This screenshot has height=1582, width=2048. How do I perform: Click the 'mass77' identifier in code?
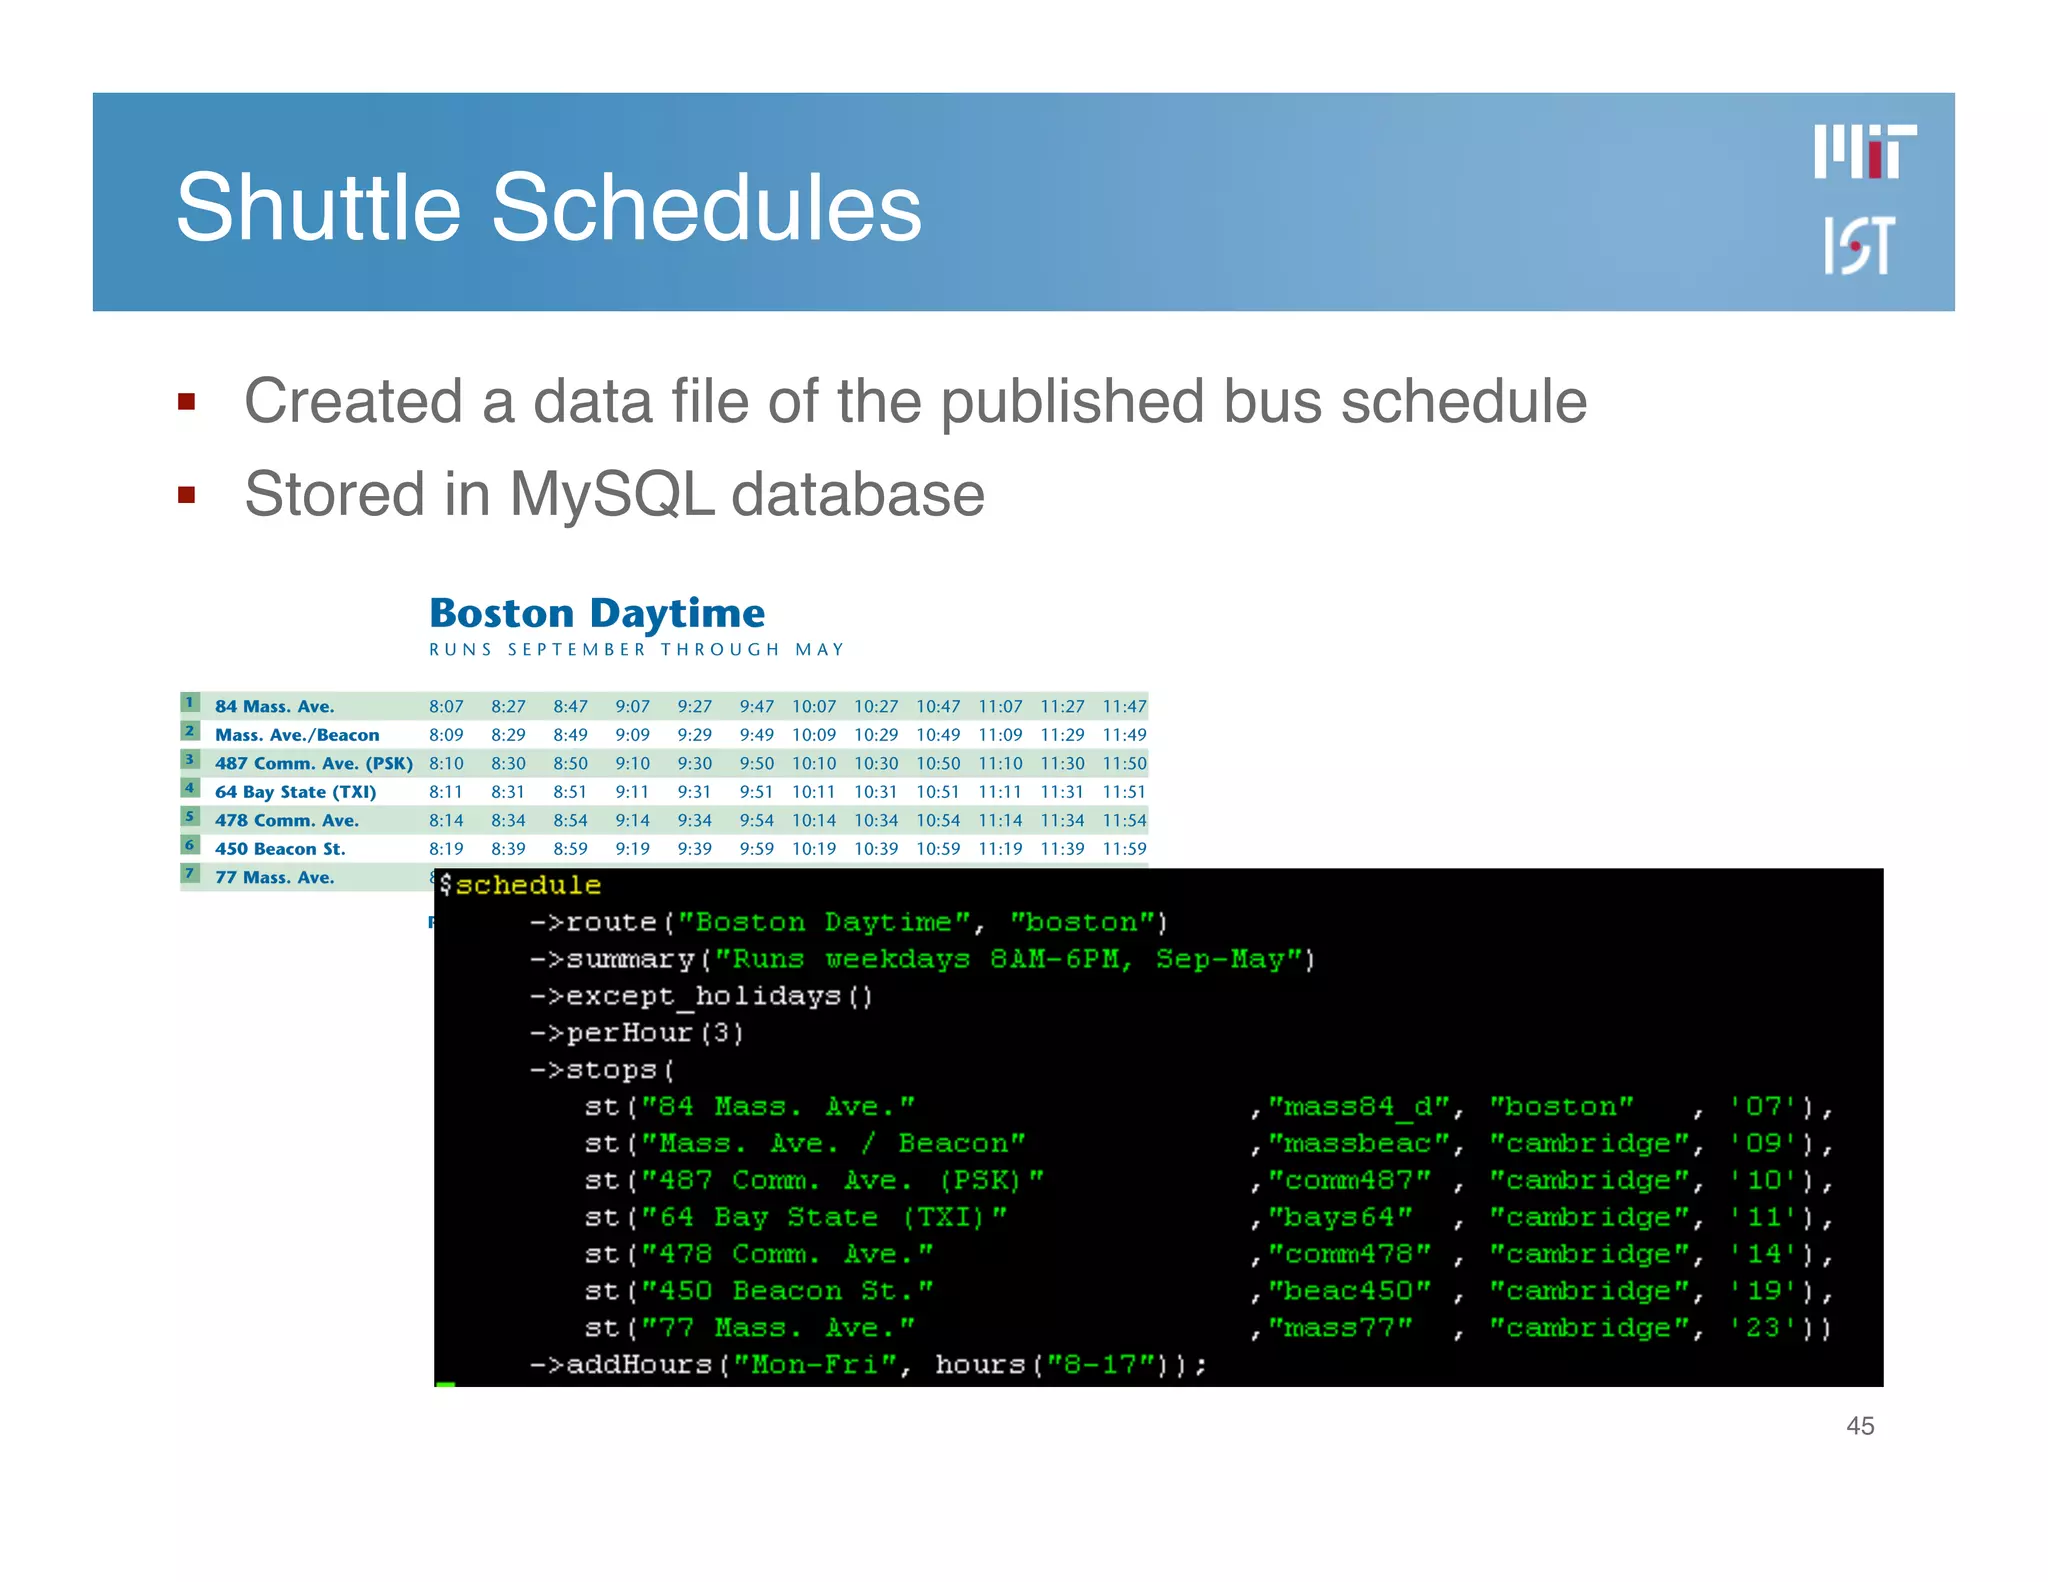click(x=1340, y=1328)
